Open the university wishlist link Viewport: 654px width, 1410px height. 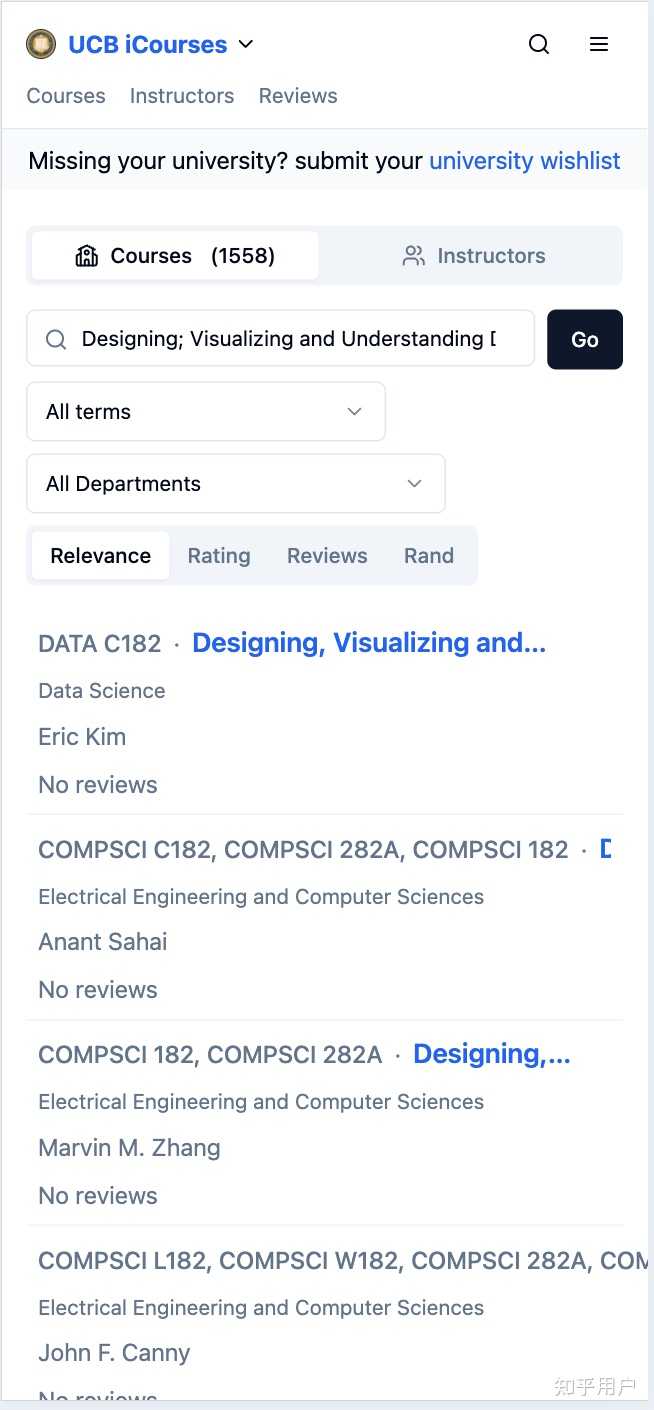(525, 161)
